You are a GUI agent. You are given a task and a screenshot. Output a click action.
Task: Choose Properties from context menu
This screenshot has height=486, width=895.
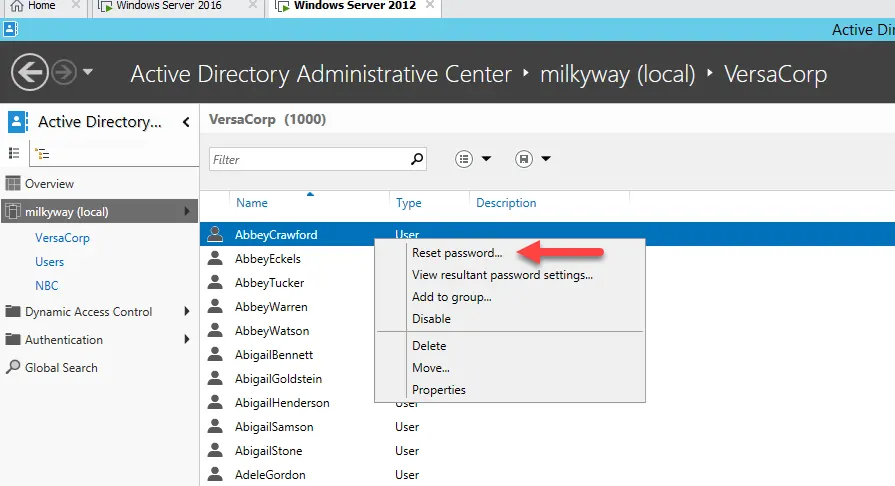[439, 390]
